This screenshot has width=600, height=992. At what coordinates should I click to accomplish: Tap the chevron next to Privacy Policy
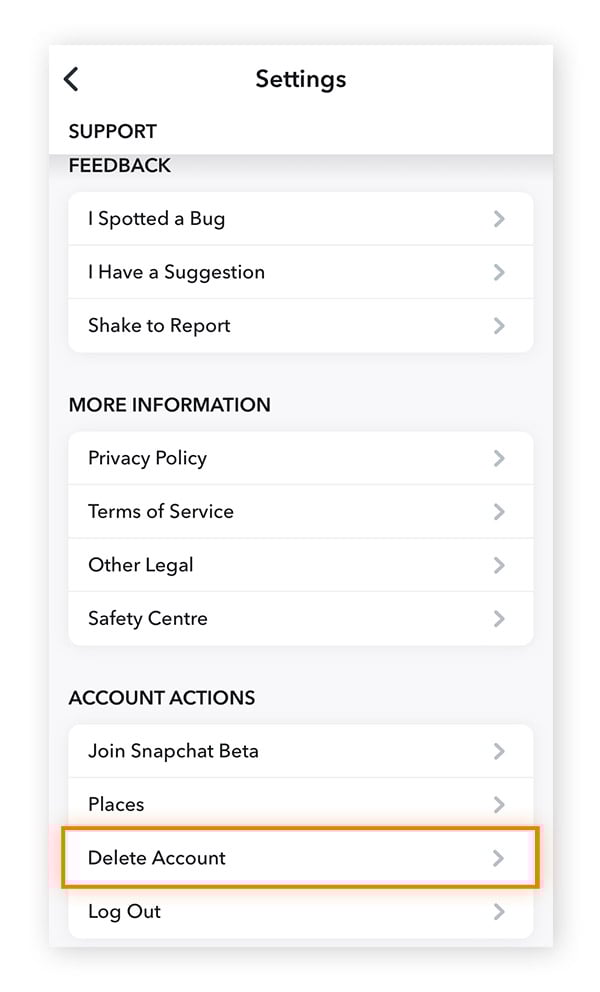pos(498,458)
